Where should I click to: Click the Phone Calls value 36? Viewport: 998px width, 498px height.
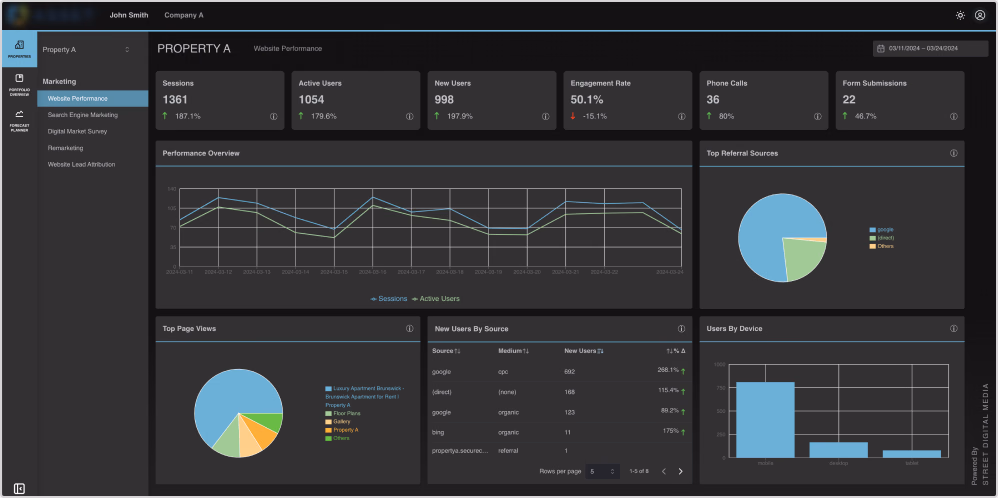pos(713,99)
